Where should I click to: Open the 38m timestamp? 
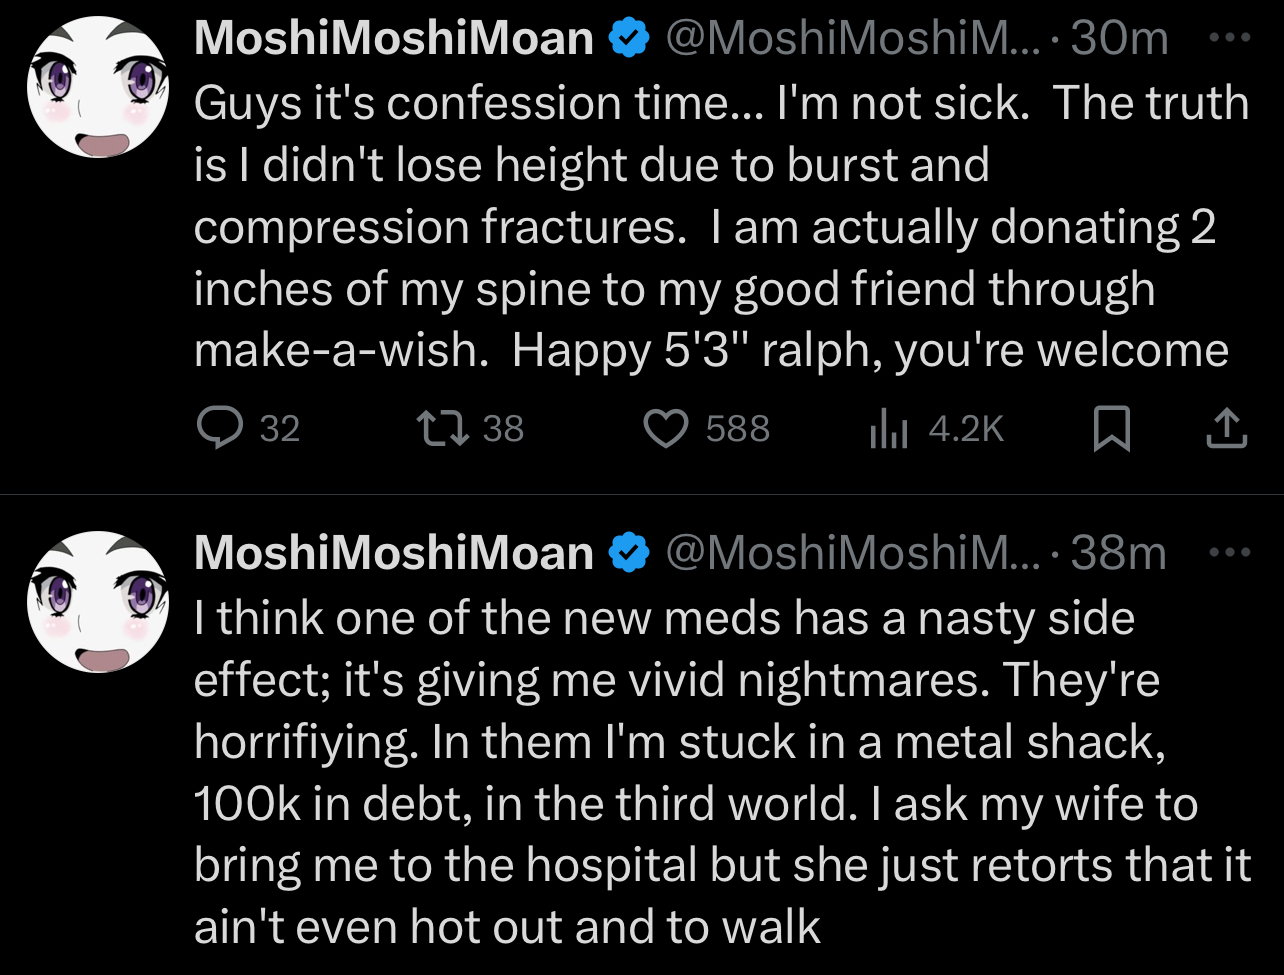(x=1119, y=553)
